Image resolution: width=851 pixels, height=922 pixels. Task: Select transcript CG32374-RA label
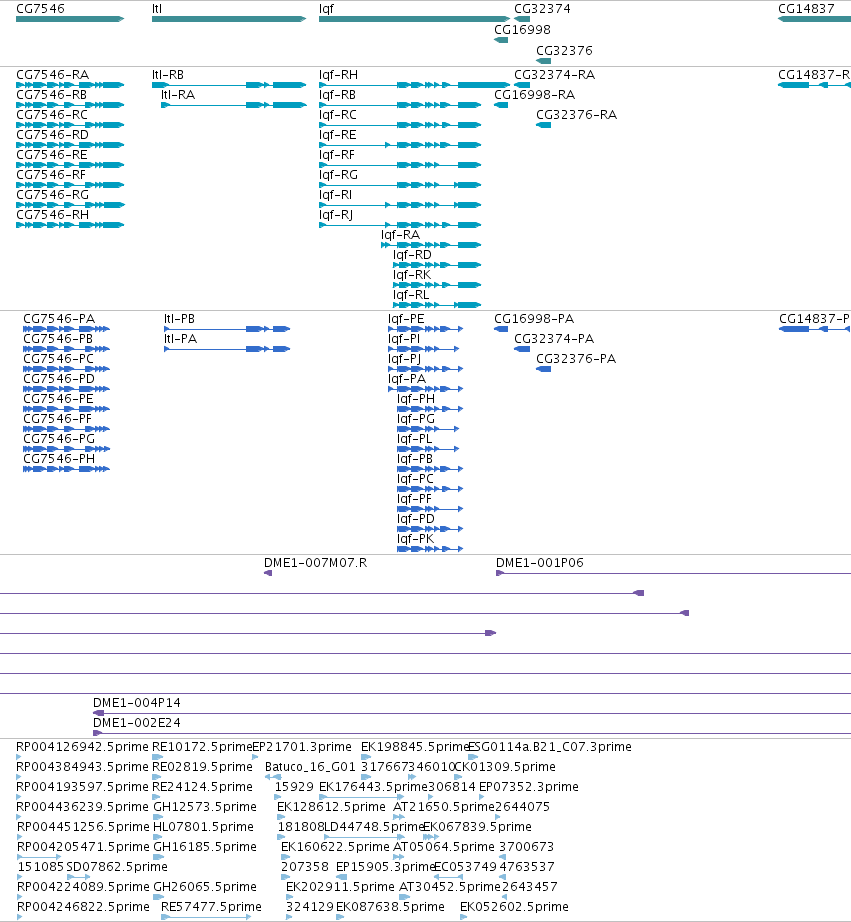tap(555, 75)
